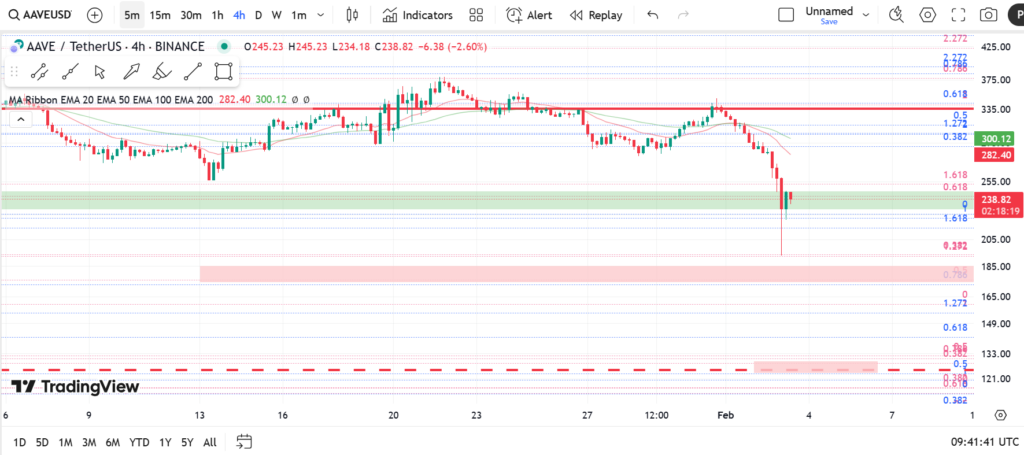Open chart settings hexagon icon
Image resolution: width=1024 pixels, height=455 pixels.
(927, 15)
